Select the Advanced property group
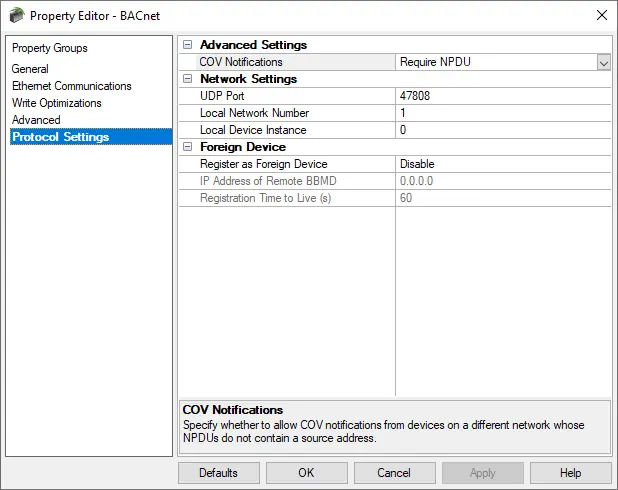 tap(36, 120)
